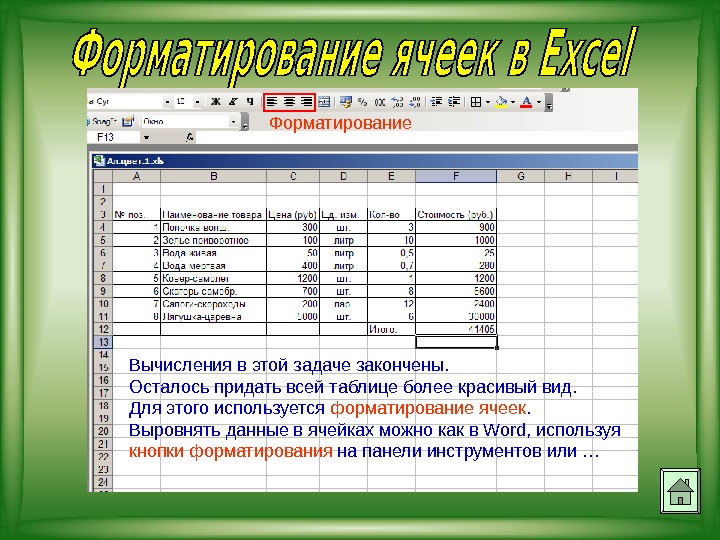Select column B header
Image resolution: width=720 pixels, height=540 pixels.
214,176
